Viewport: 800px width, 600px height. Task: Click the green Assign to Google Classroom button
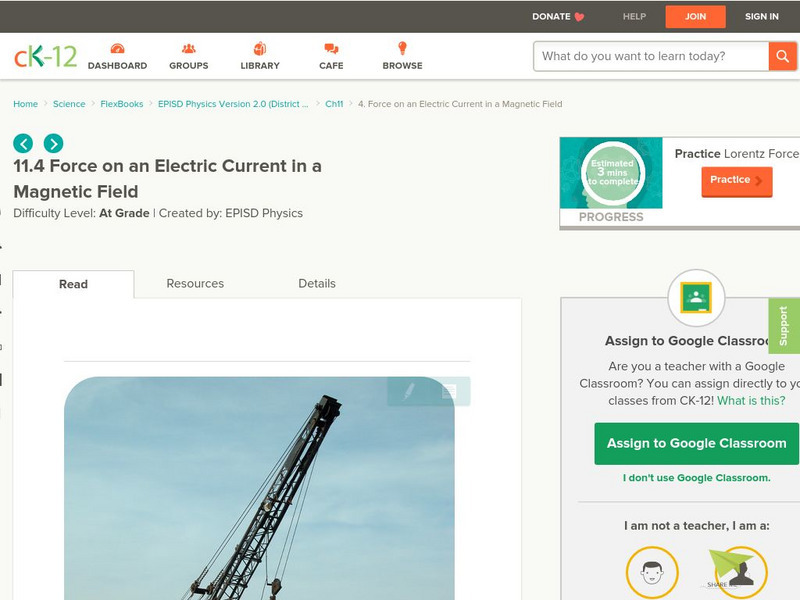click(x=696, y=443)
